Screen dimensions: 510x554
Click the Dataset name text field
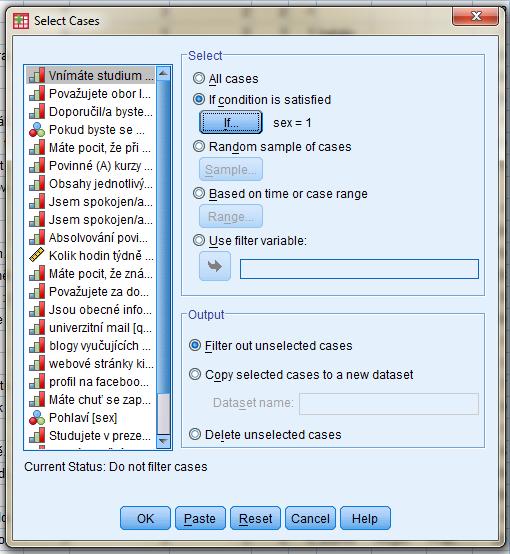pyautogui.click(x=389, y=403)
